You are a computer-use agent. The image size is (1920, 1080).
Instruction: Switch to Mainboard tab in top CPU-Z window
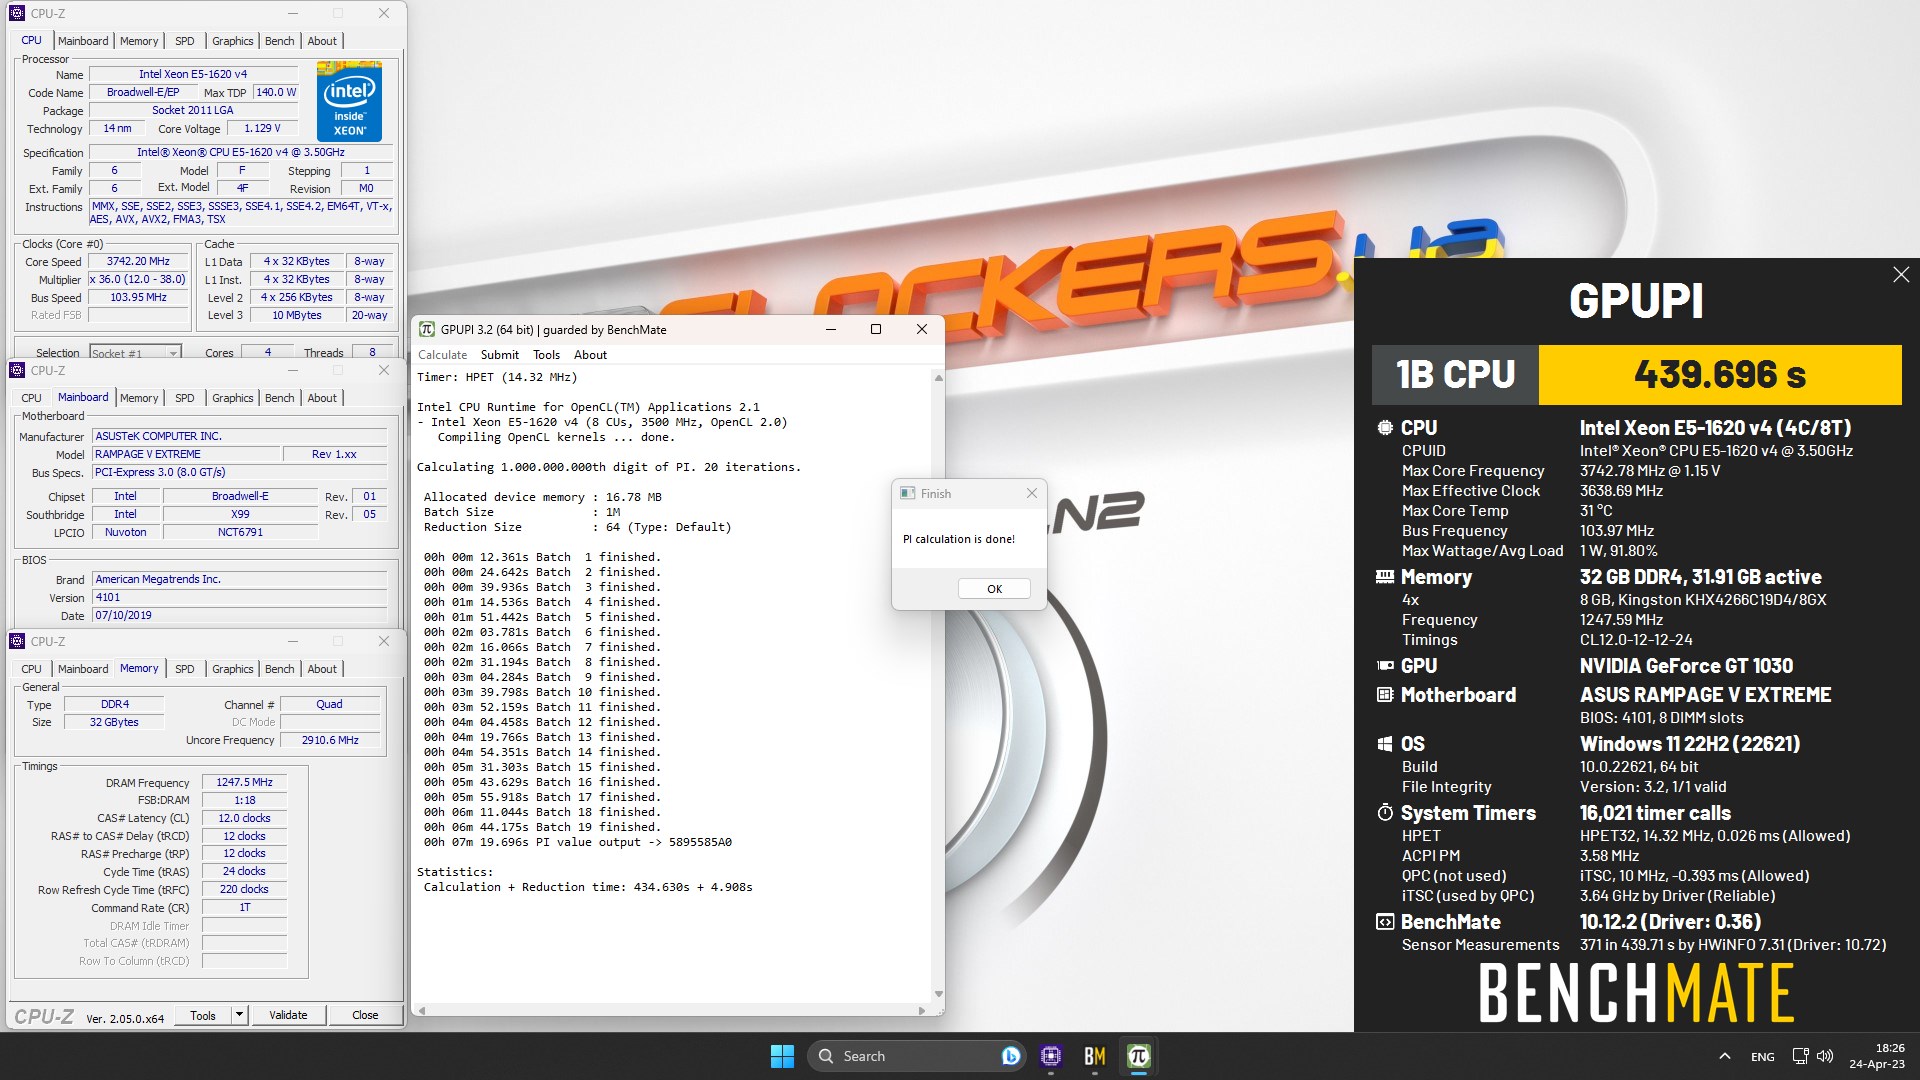tap(83, 41)
